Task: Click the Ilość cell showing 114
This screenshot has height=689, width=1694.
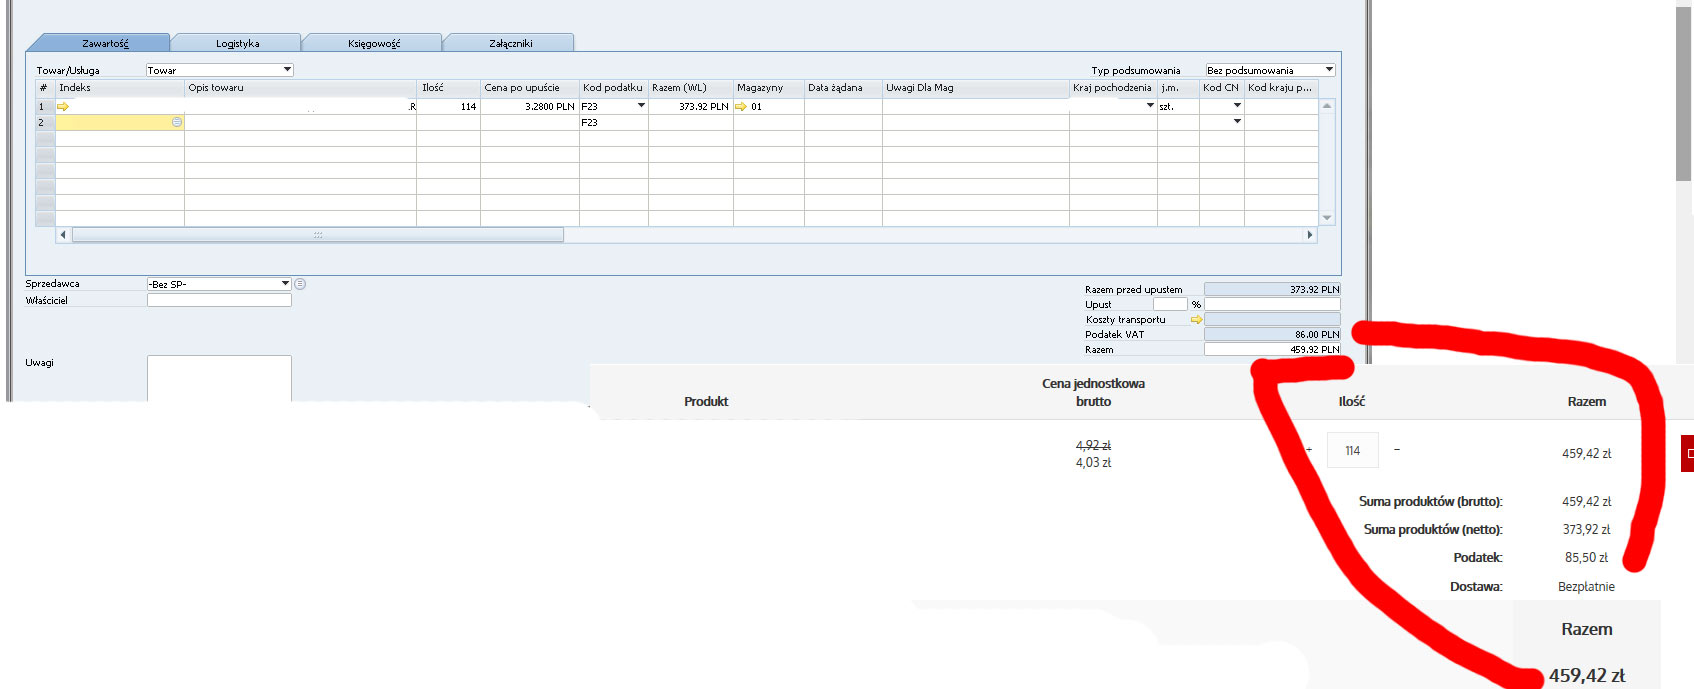Action: [448, 106]
